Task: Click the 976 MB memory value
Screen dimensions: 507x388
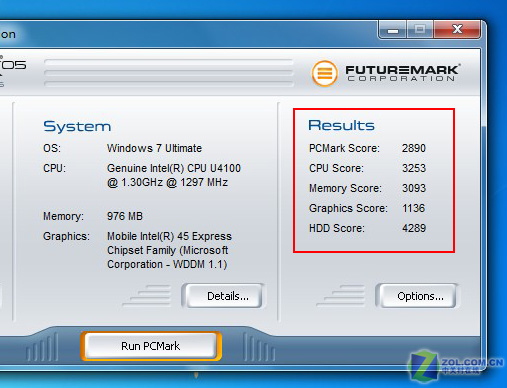Action: pyautogui.click(x=125, y=216)
